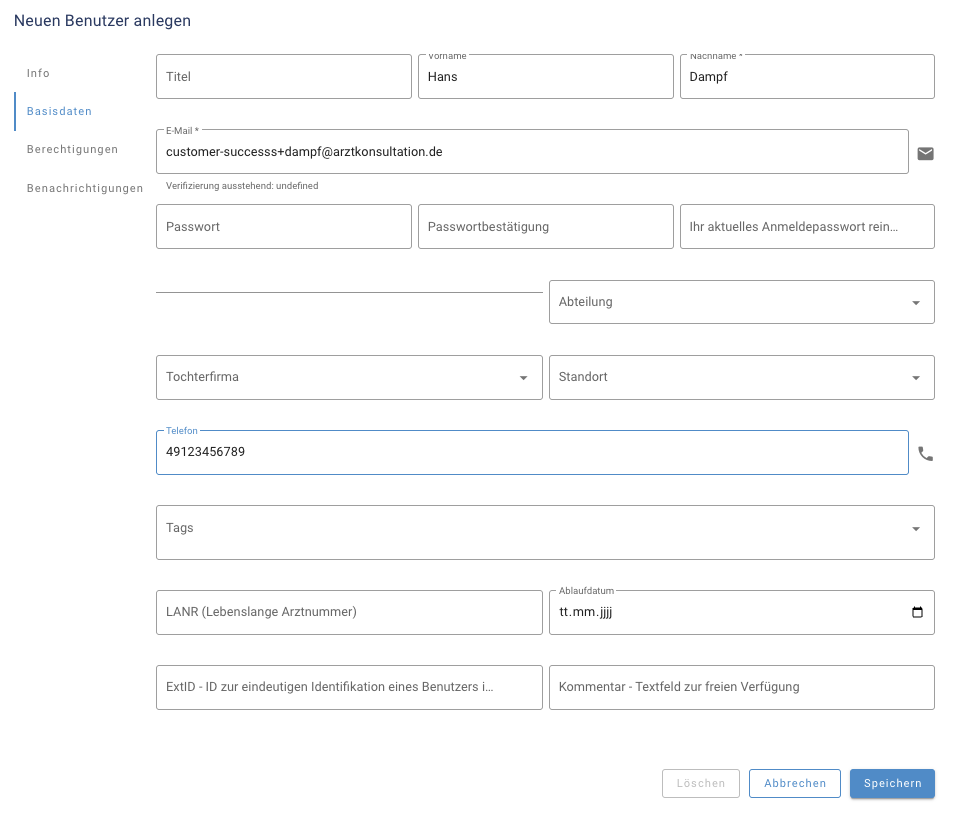Open the Berechtigungen tab

pyautogui.click(x=72, y=149)
